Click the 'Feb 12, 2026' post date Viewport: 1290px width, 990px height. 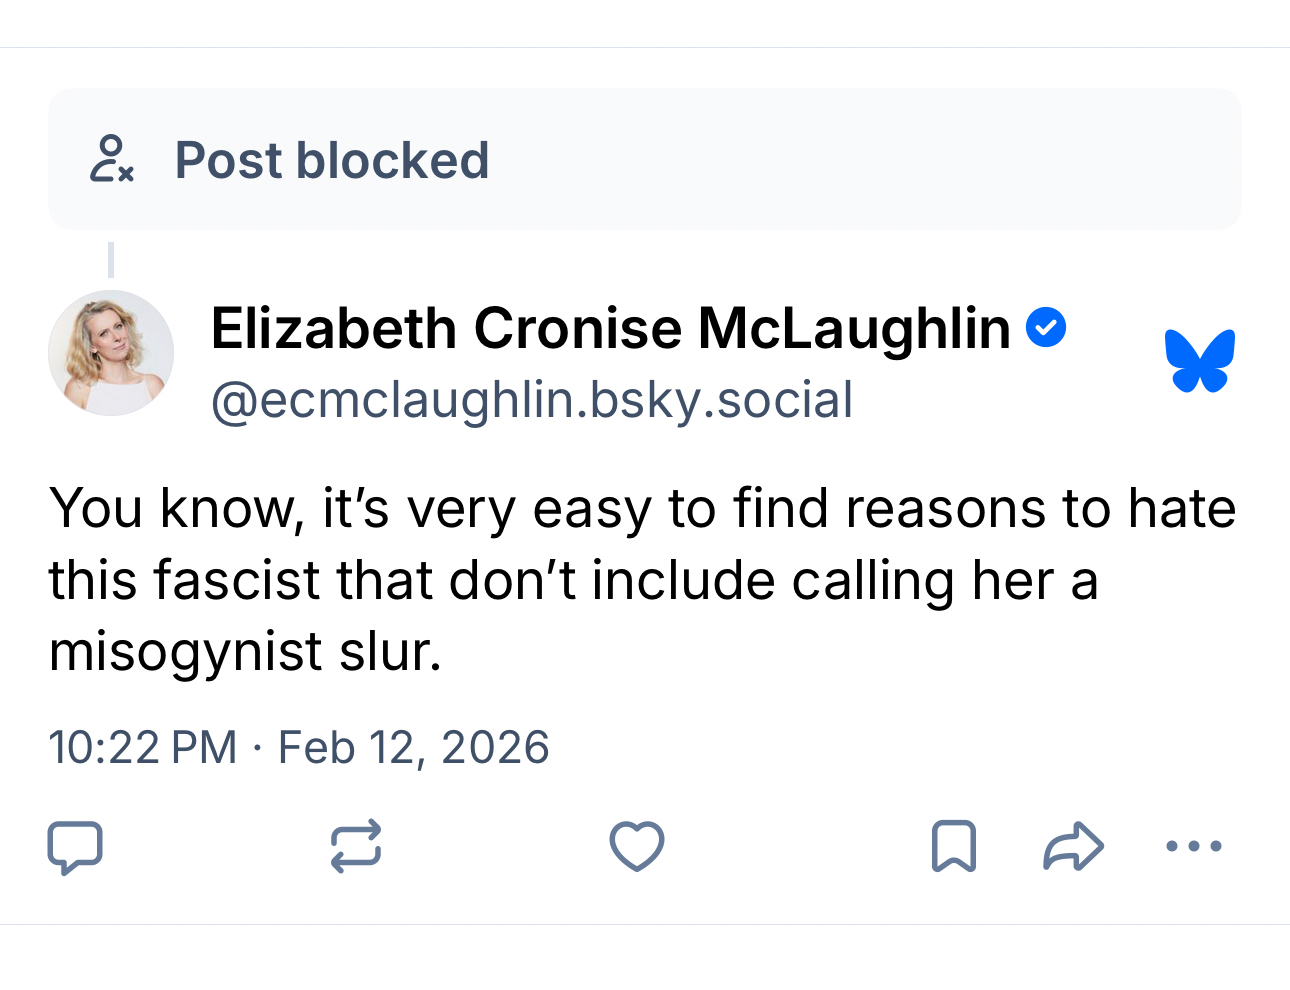pyautogui.click(x=413, y=748)
